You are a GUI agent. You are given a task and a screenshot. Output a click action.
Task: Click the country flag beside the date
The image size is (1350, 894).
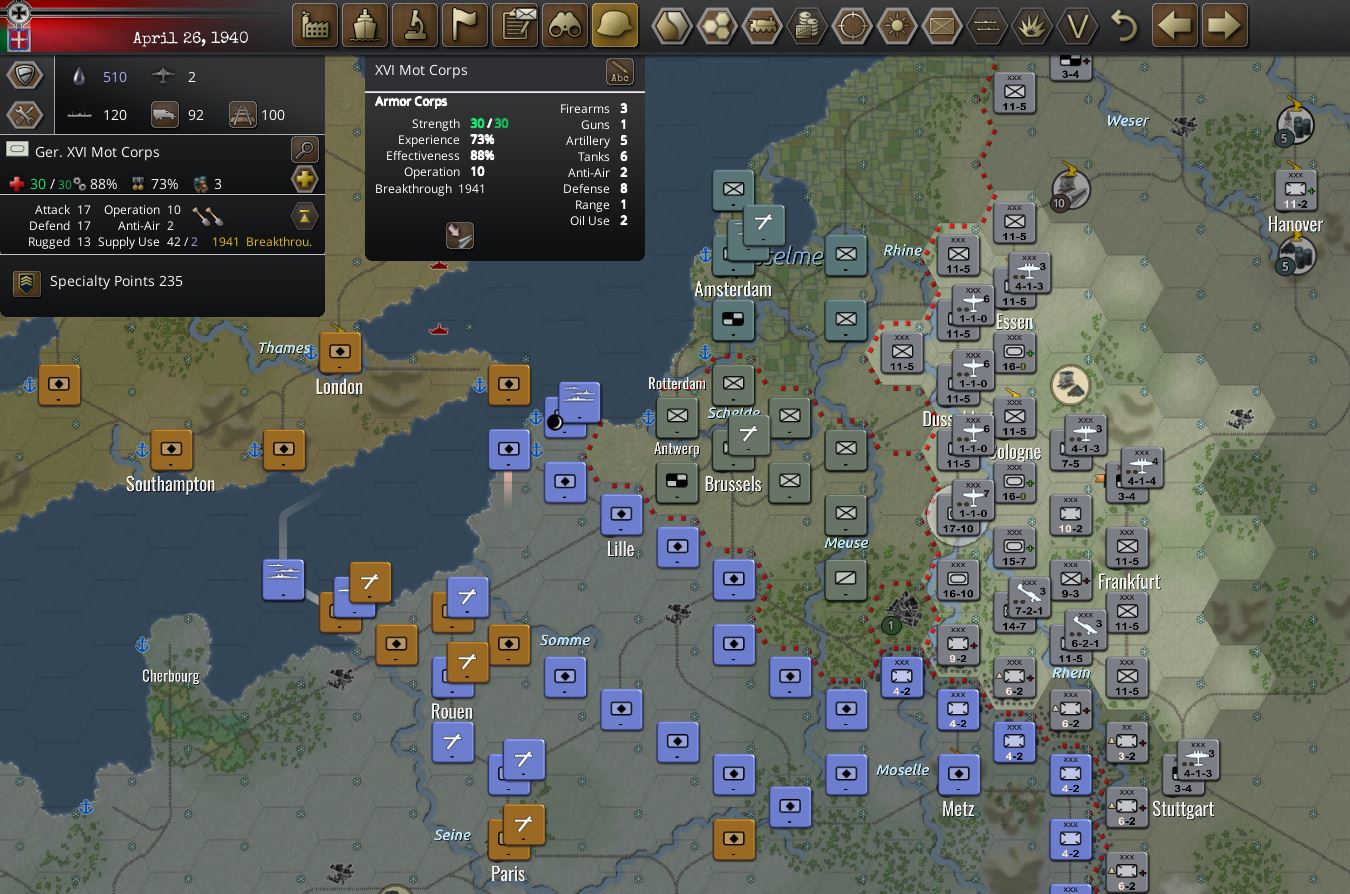pyautogui.click(x=19, y=40)
